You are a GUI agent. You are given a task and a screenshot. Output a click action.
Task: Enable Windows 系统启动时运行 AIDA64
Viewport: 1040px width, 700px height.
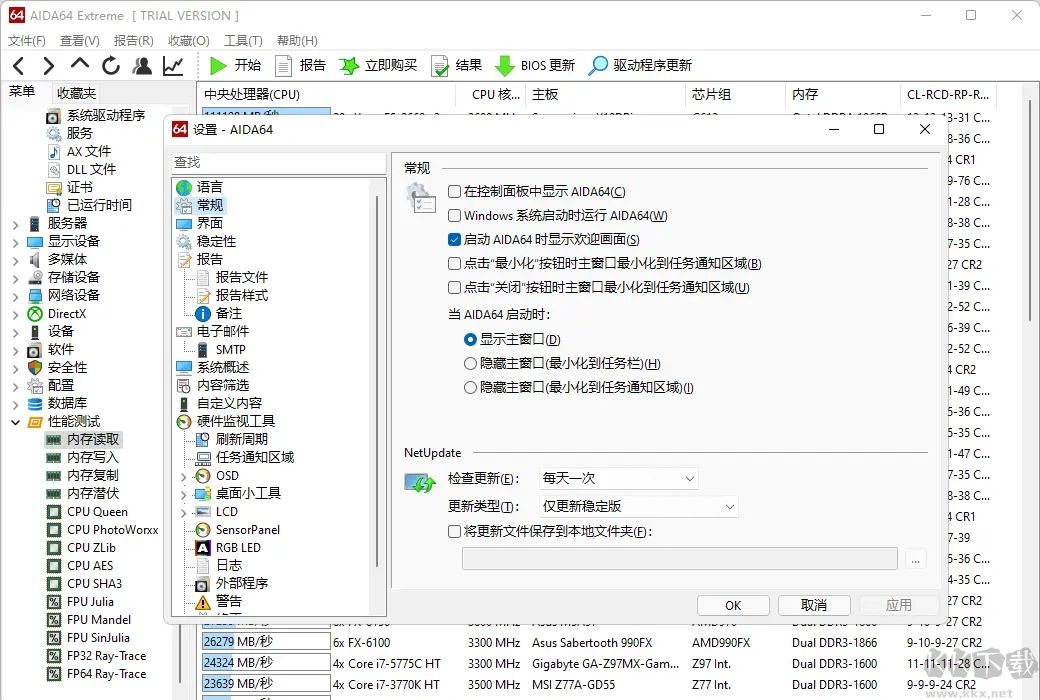[455, 218]
